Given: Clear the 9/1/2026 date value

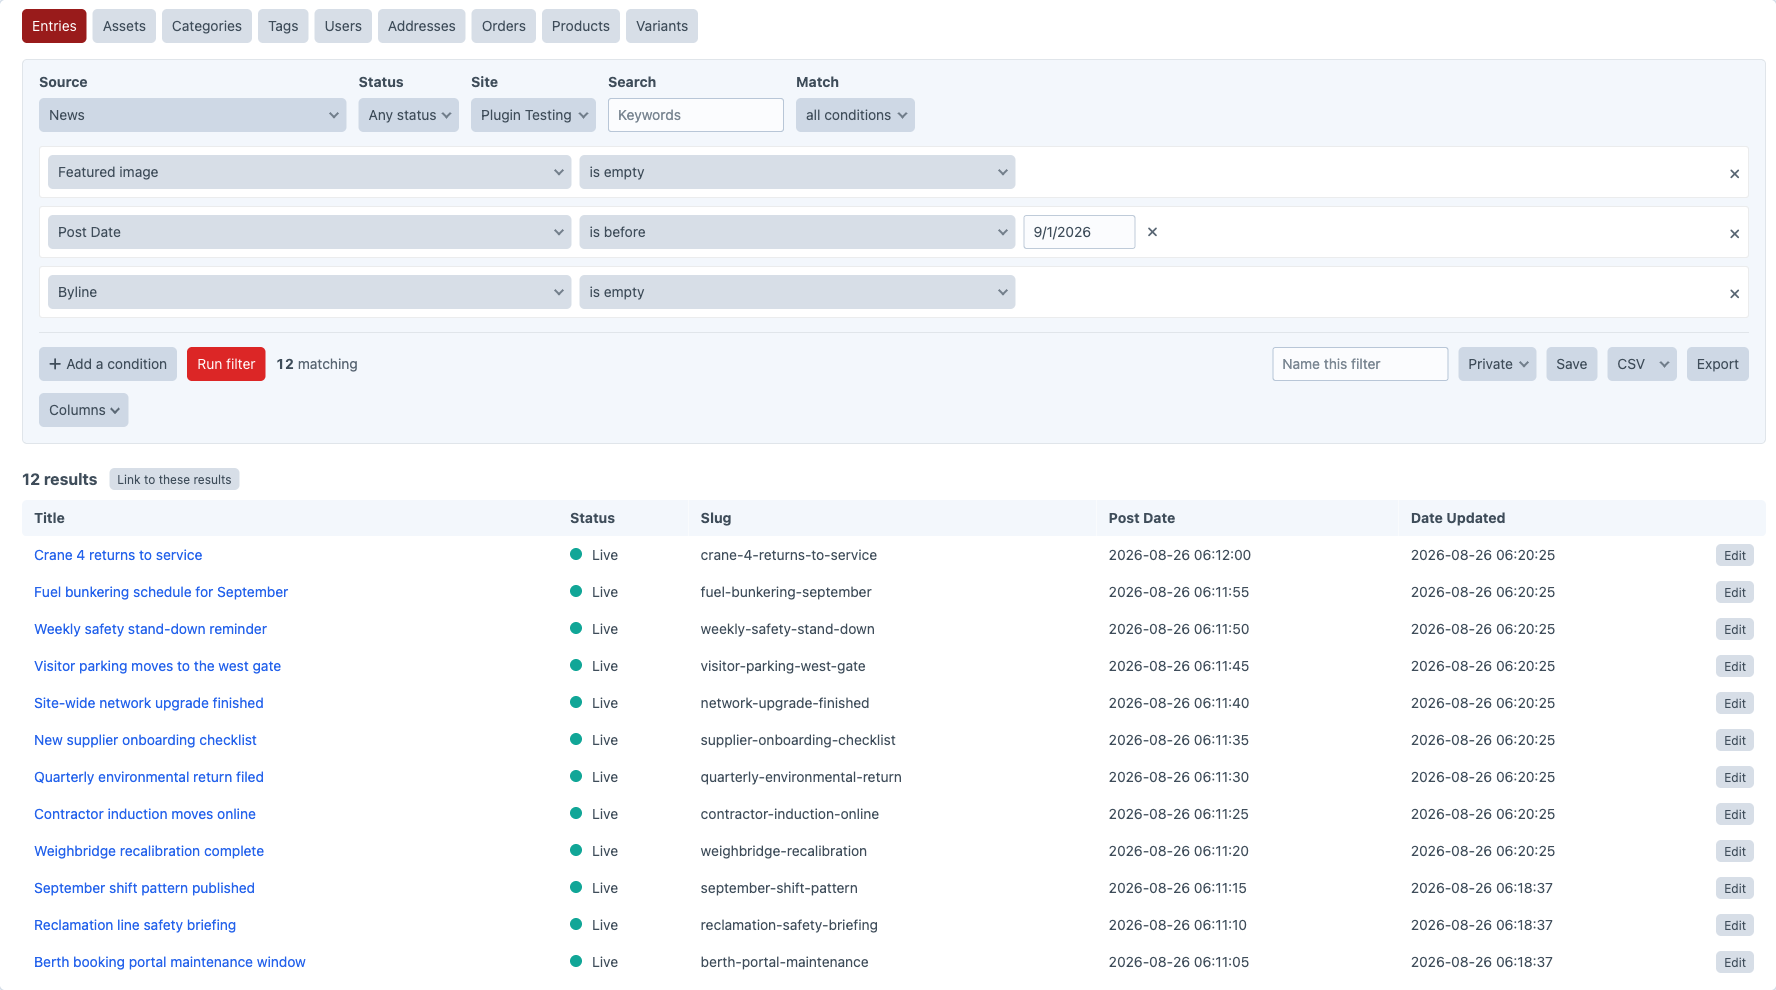Looking at the screenshot, I should 1152,232.
